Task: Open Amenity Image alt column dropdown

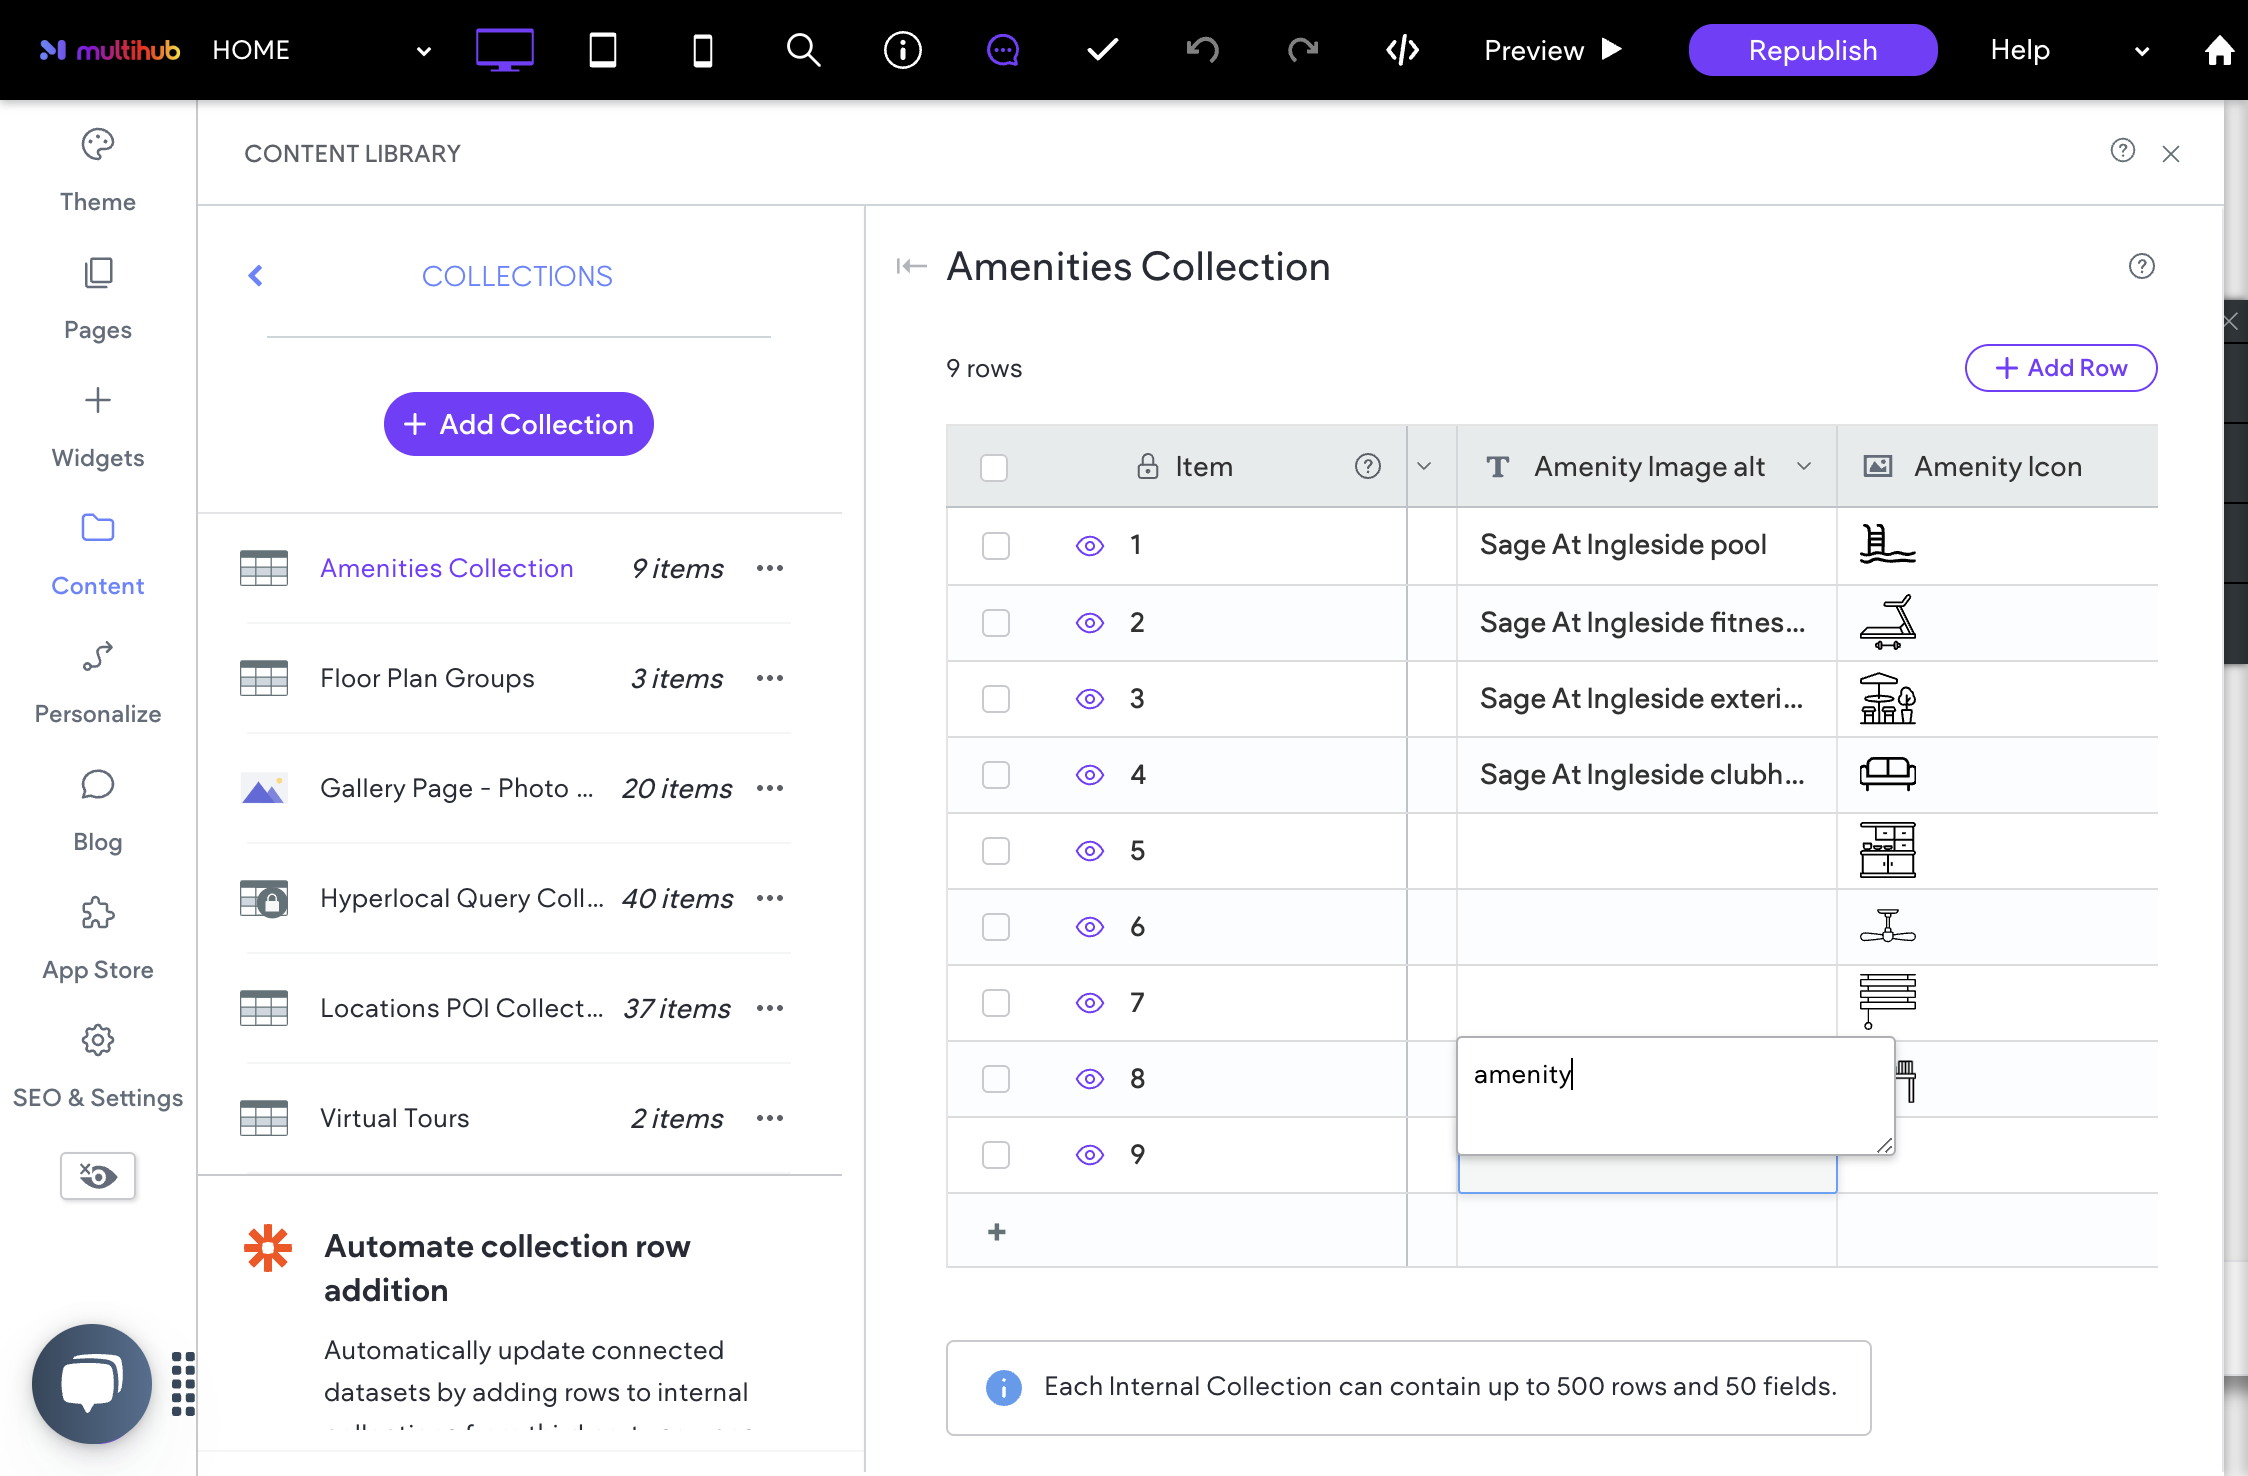Action: click(x=1804, y=466)
